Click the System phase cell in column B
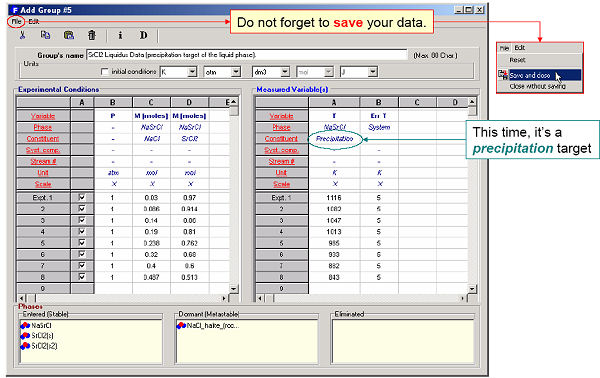Image resolution: width=600 pixels, height=378 pixels. point(379,127)
